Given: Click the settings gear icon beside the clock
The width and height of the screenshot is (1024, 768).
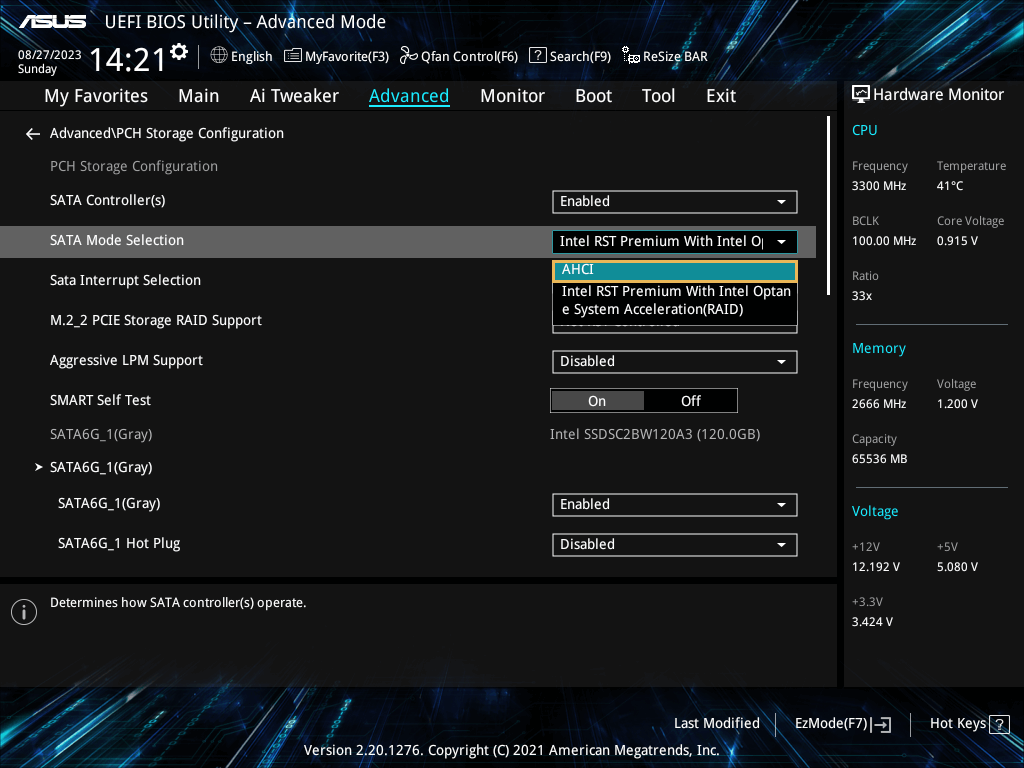Looking at the screenshot, I should pos(179,52).
